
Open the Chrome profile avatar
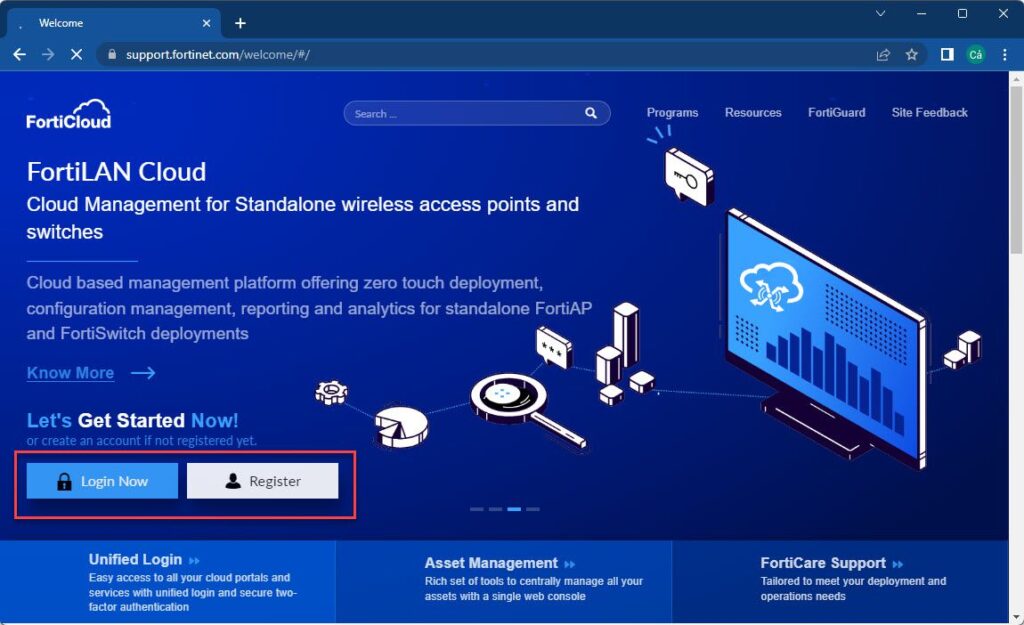976,55
